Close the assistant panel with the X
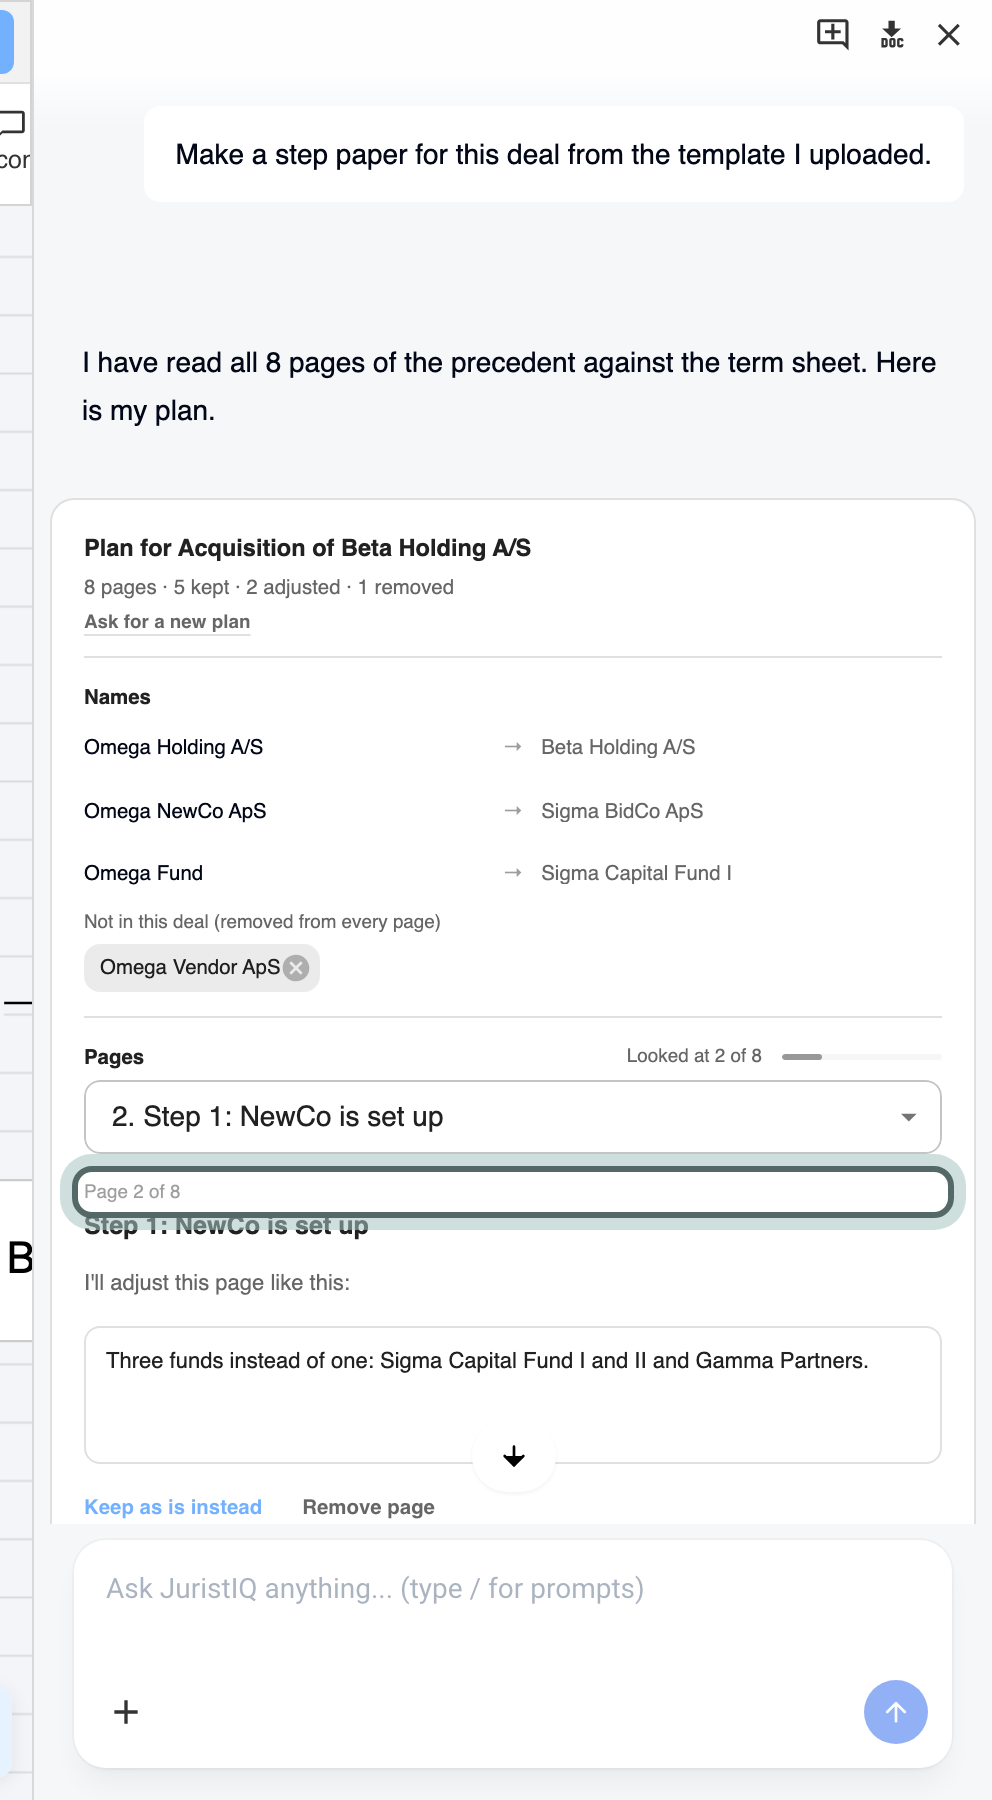Screen dimensions: 992x1800 tap(949, 35)
